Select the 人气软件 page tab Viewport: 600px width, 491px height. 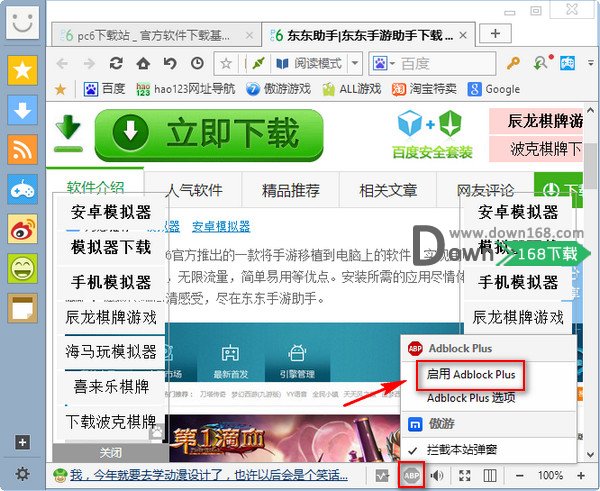click(x=194, y=190)
